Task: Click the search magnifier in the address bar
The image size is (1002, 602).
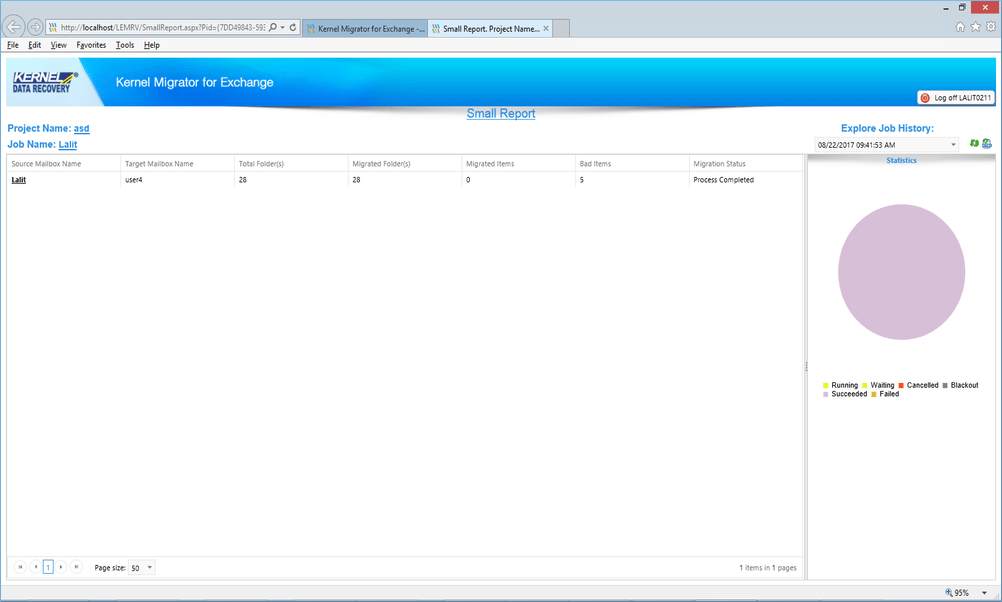Action: (273, 27)
